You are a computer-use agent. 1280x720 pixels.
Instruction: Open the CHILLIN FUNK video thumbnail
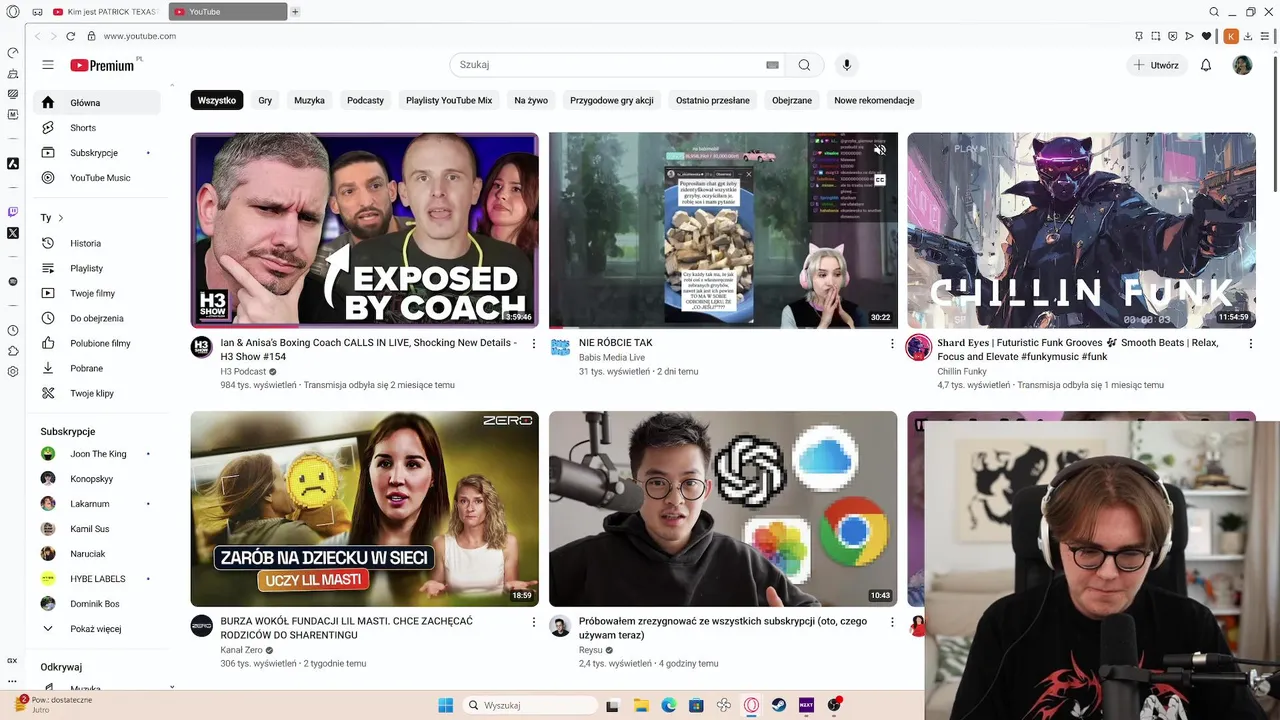coord(1081,230)
